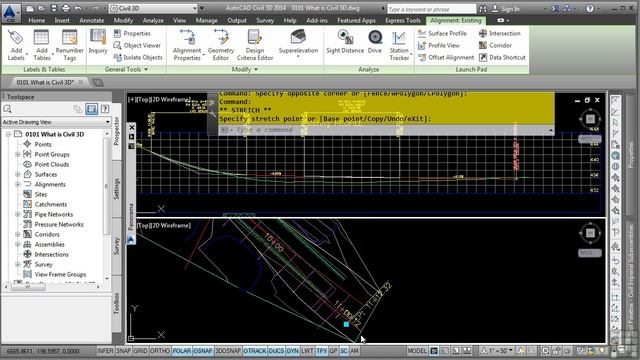This screenshot has height=360, width=640.
Task: Open Add Labels tool
Action: pyautogui.click(x=16, y=45)
